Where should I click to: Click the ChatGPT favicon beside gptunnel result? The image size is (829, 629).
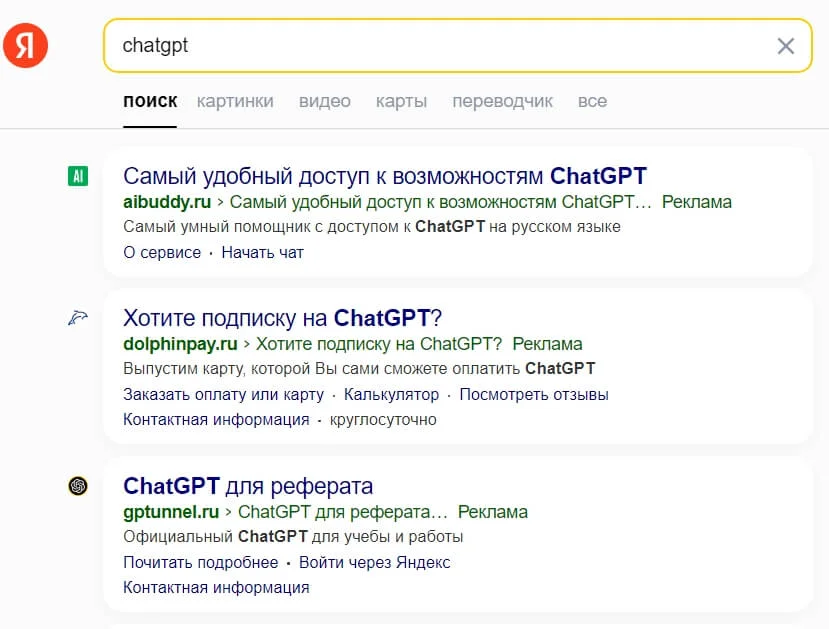[x=78, y=487]
